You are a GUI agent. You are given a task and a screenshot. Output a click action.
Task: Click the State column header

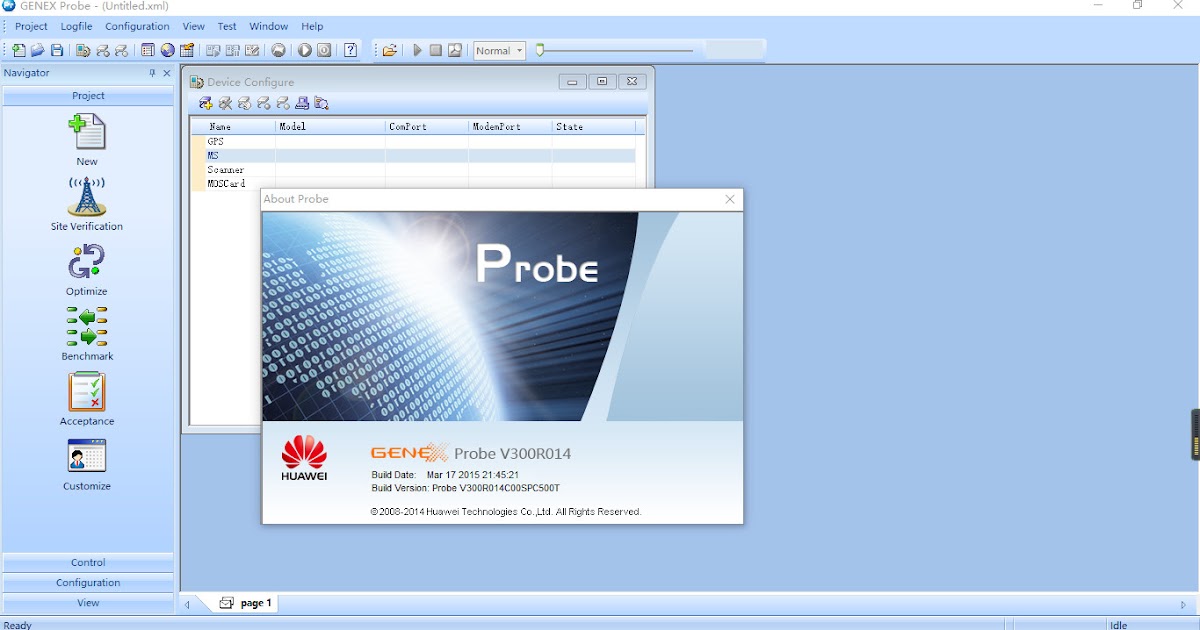(594, 127)
